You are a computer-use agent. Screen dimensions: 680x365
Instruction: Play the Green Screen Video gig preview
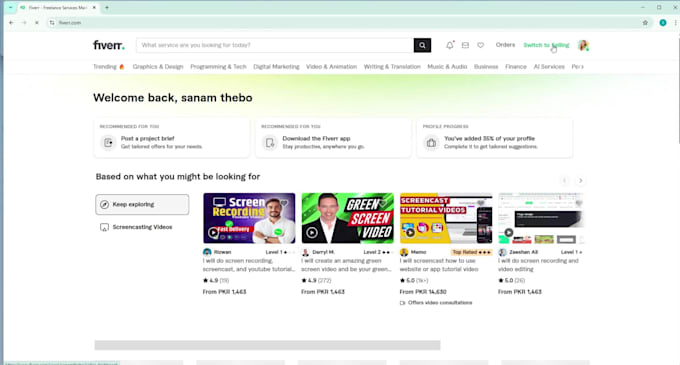312,233
